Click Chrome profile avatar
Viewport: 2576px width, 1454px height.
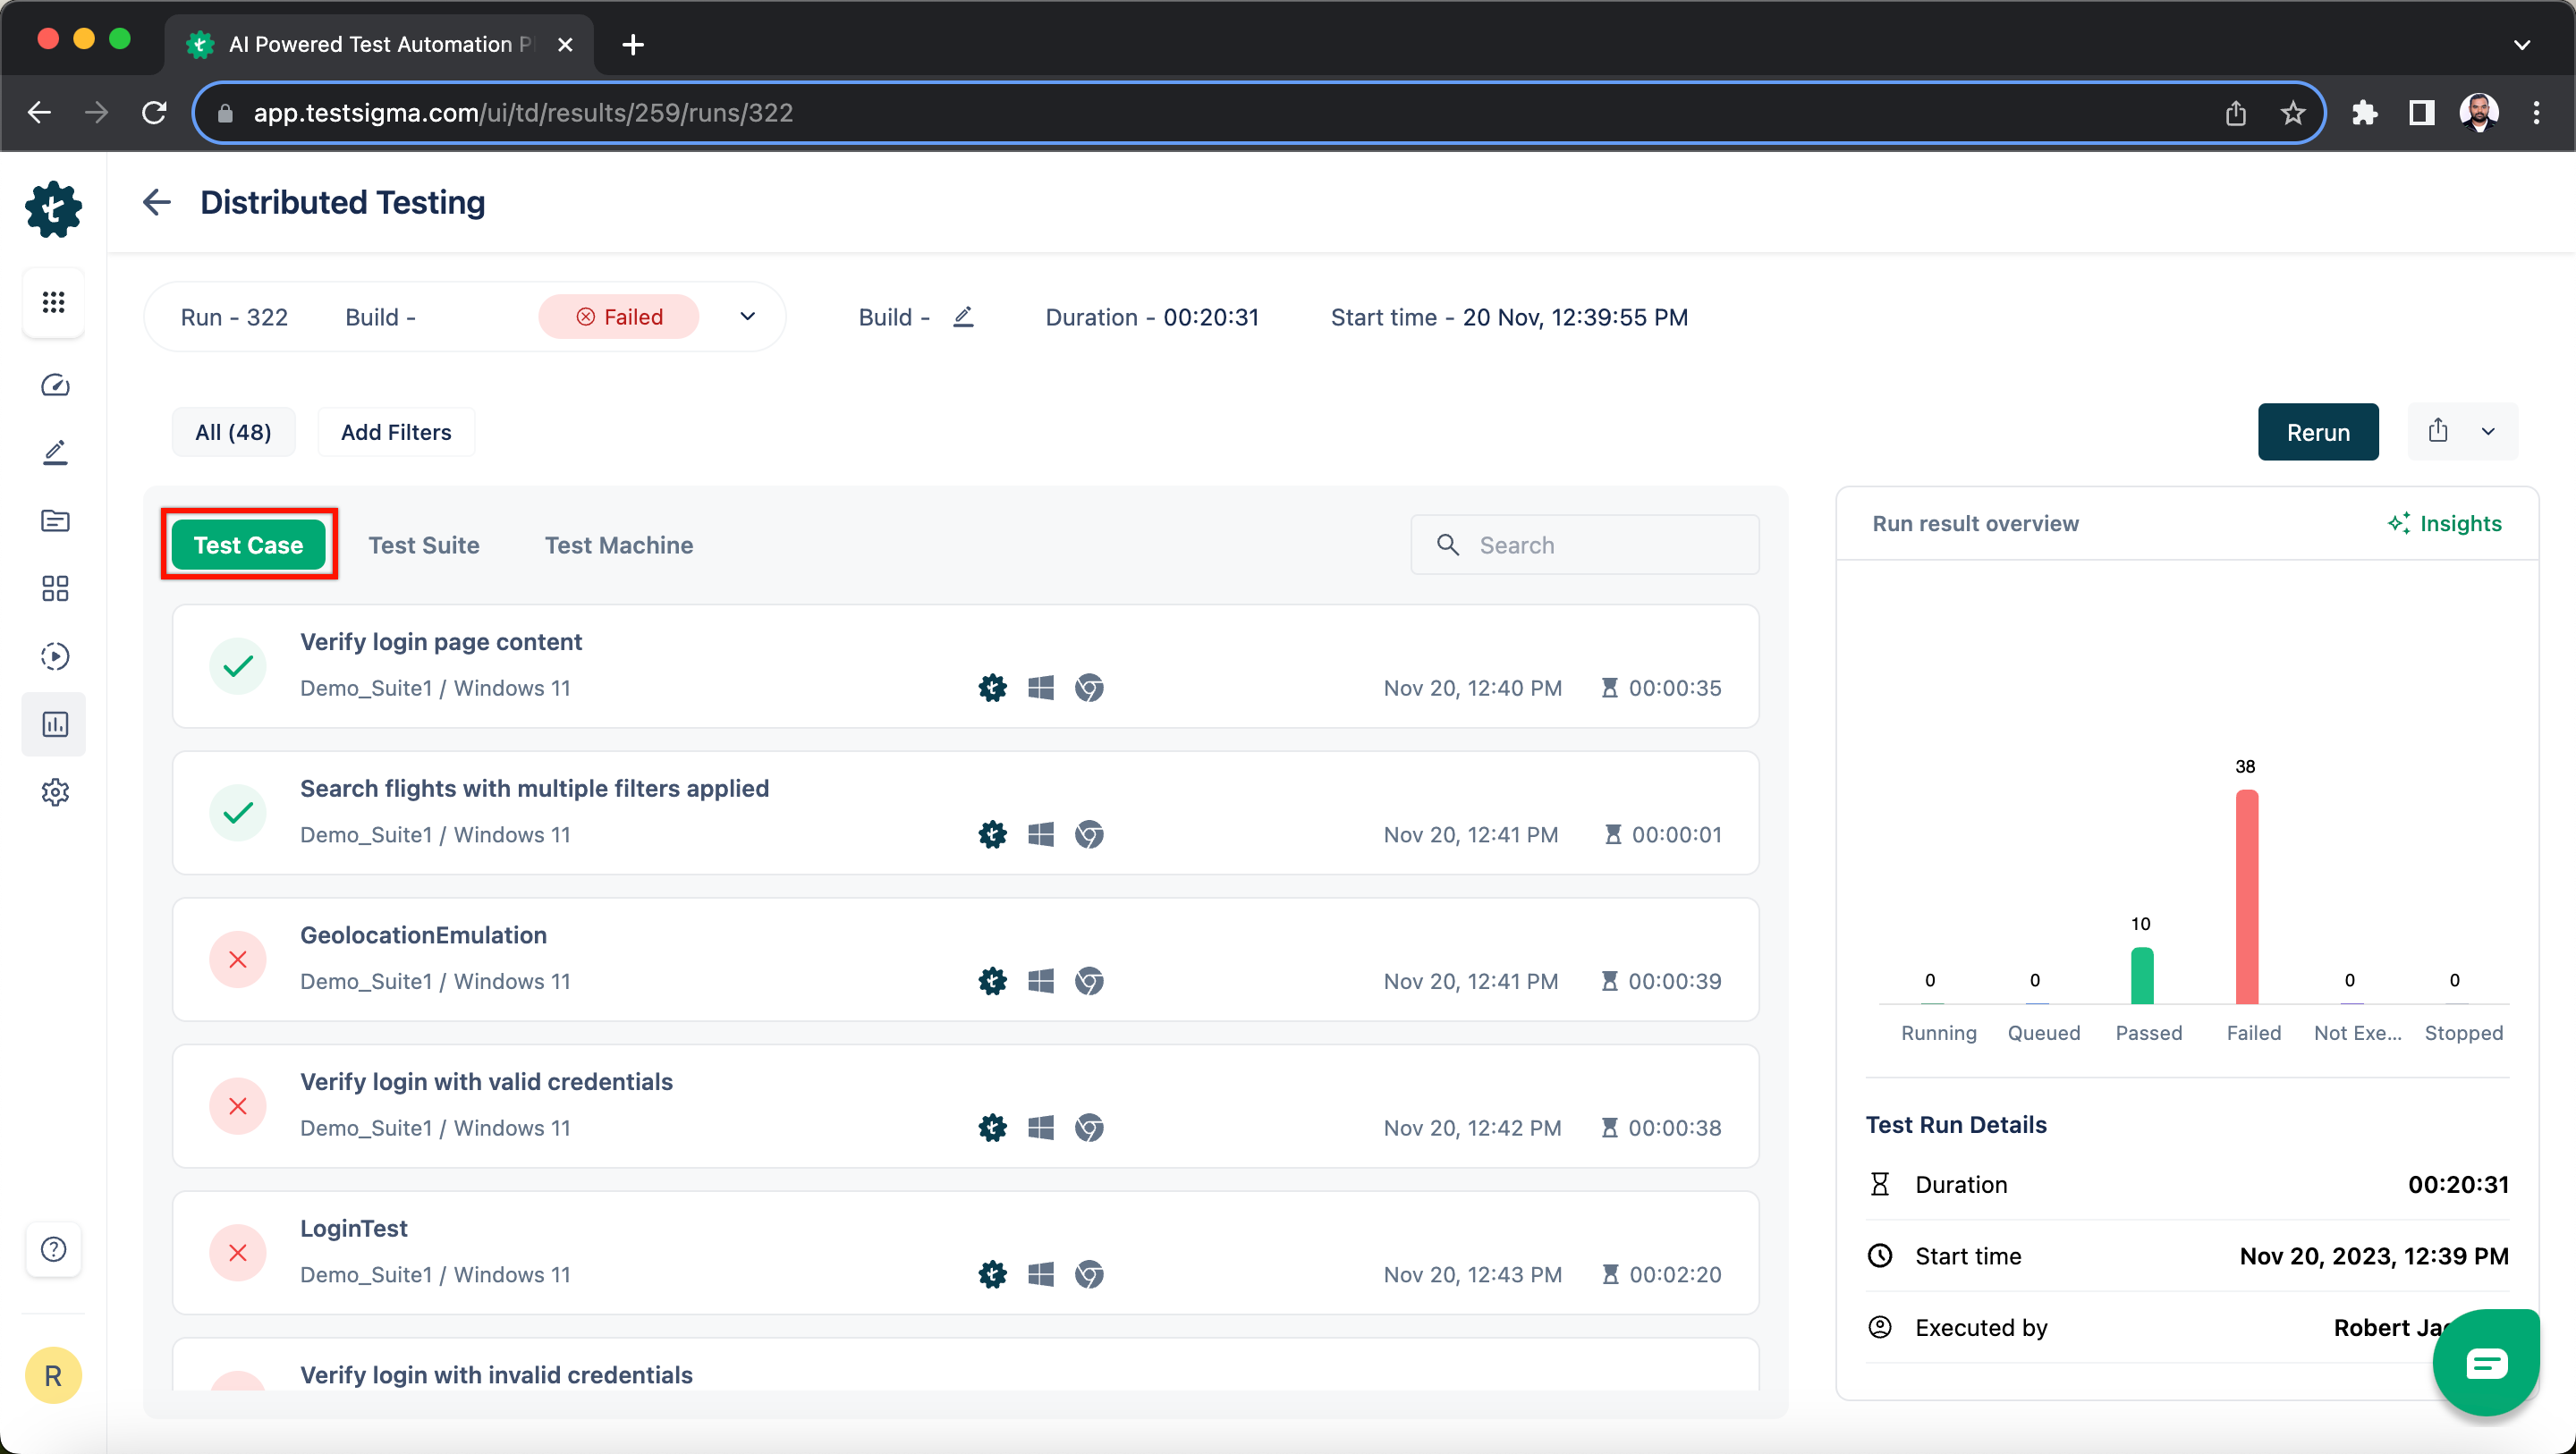(x=2479, y=113)
